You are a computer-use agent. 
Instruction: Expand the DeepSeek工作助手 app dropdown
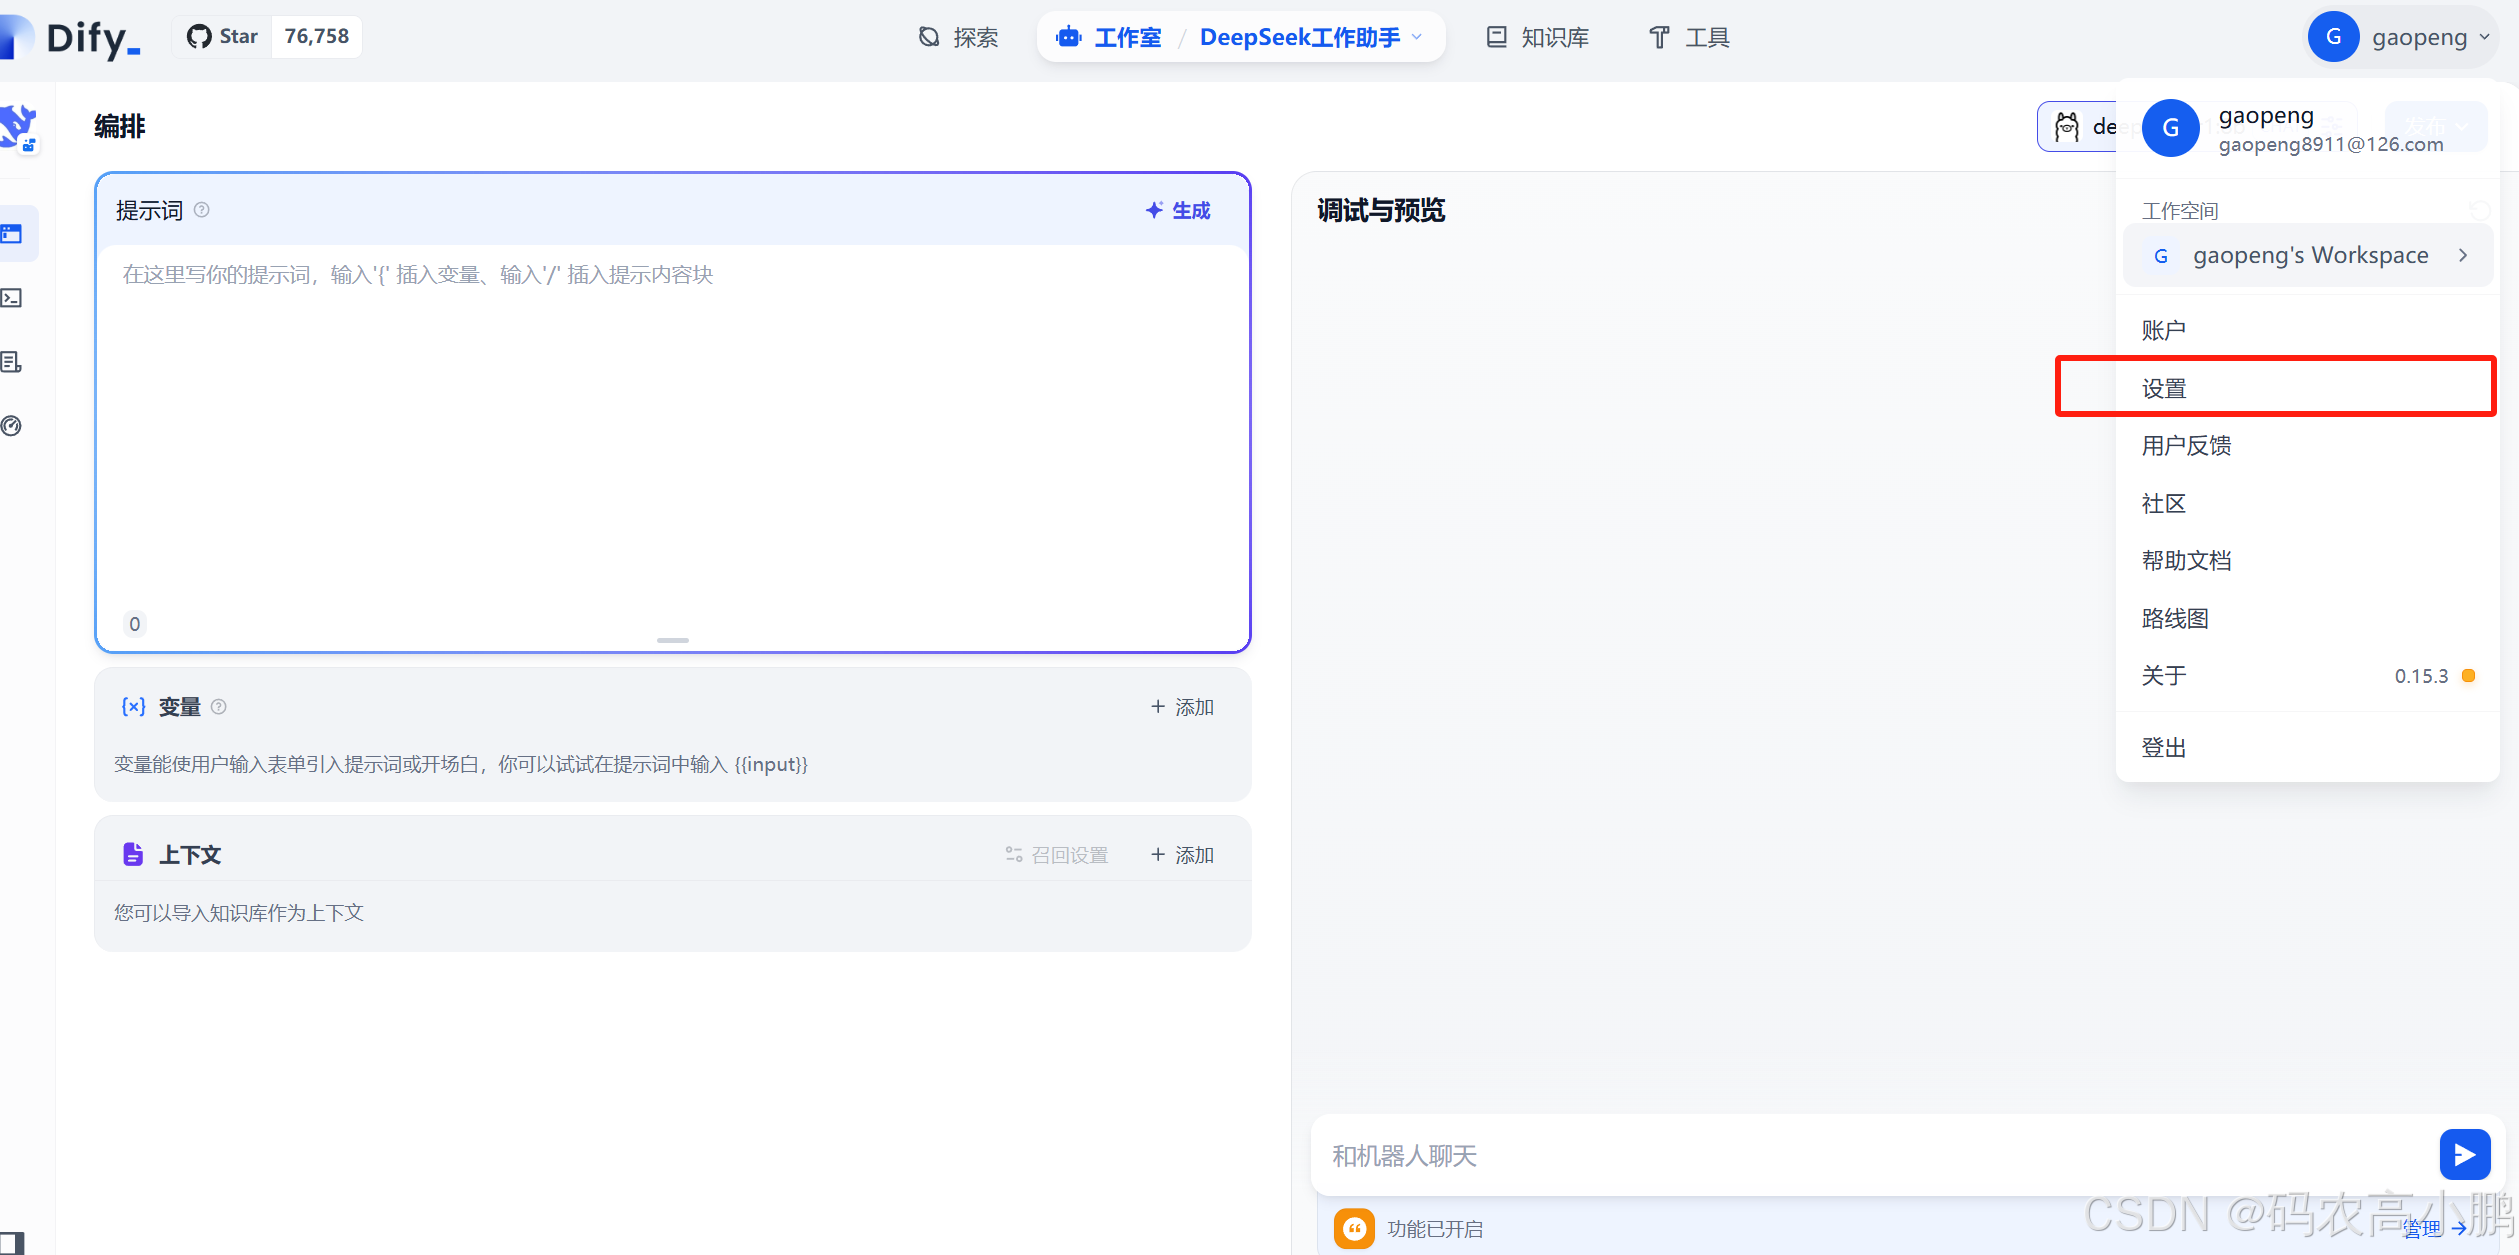point(1416,37)
